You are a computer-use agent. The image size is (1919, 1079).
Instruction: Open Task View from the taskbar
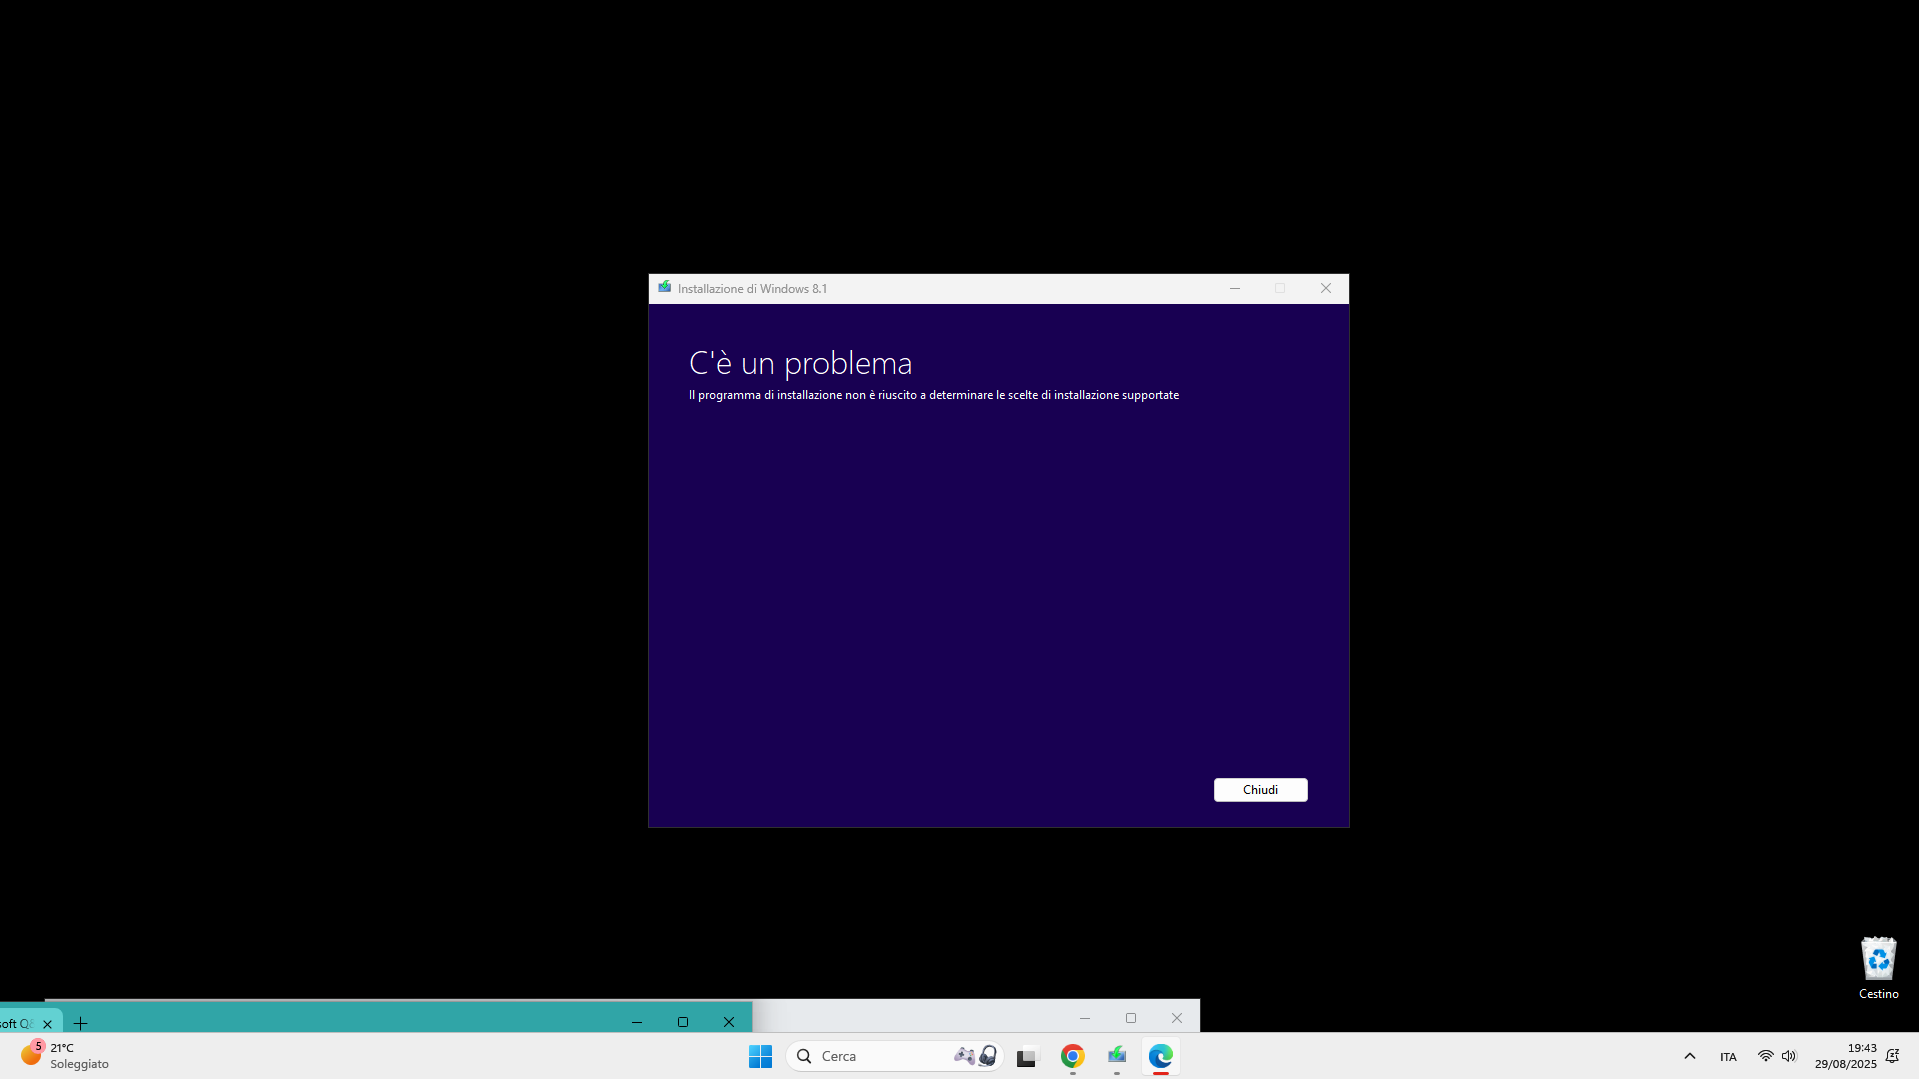click(x=1028, y=1056)
